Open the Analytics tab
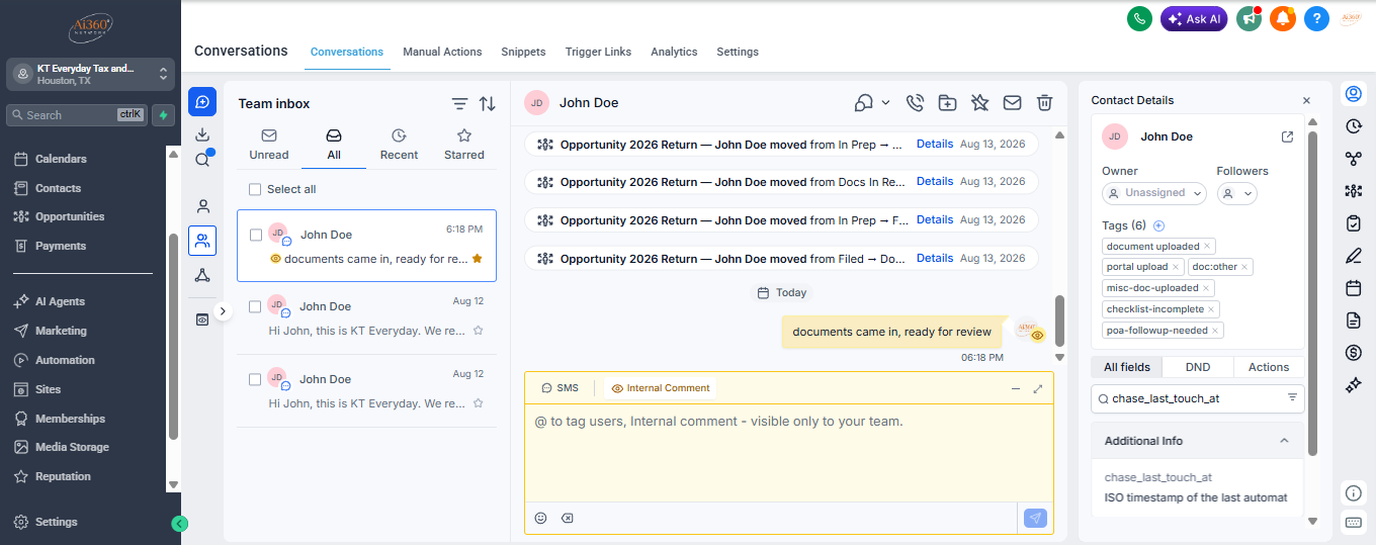1376x545 pixels. (674, 52)
